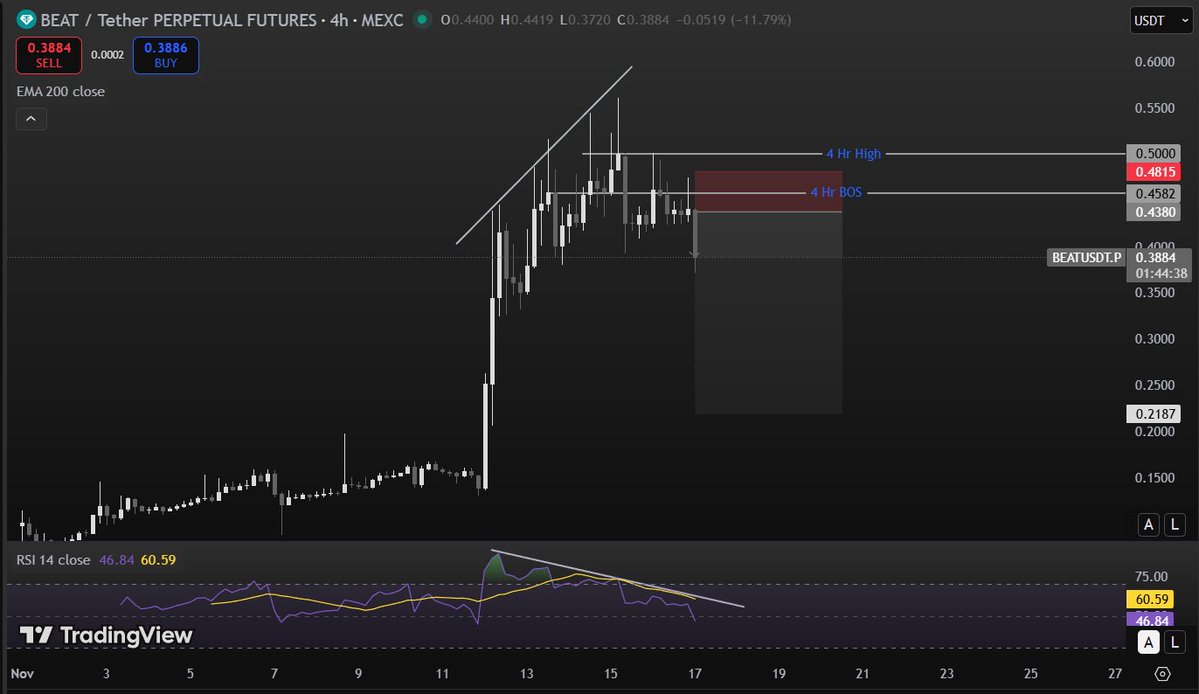Open the chart settings gear icon
Viewport: 1199px width, 694px height.
click(x=1162, y=673)
